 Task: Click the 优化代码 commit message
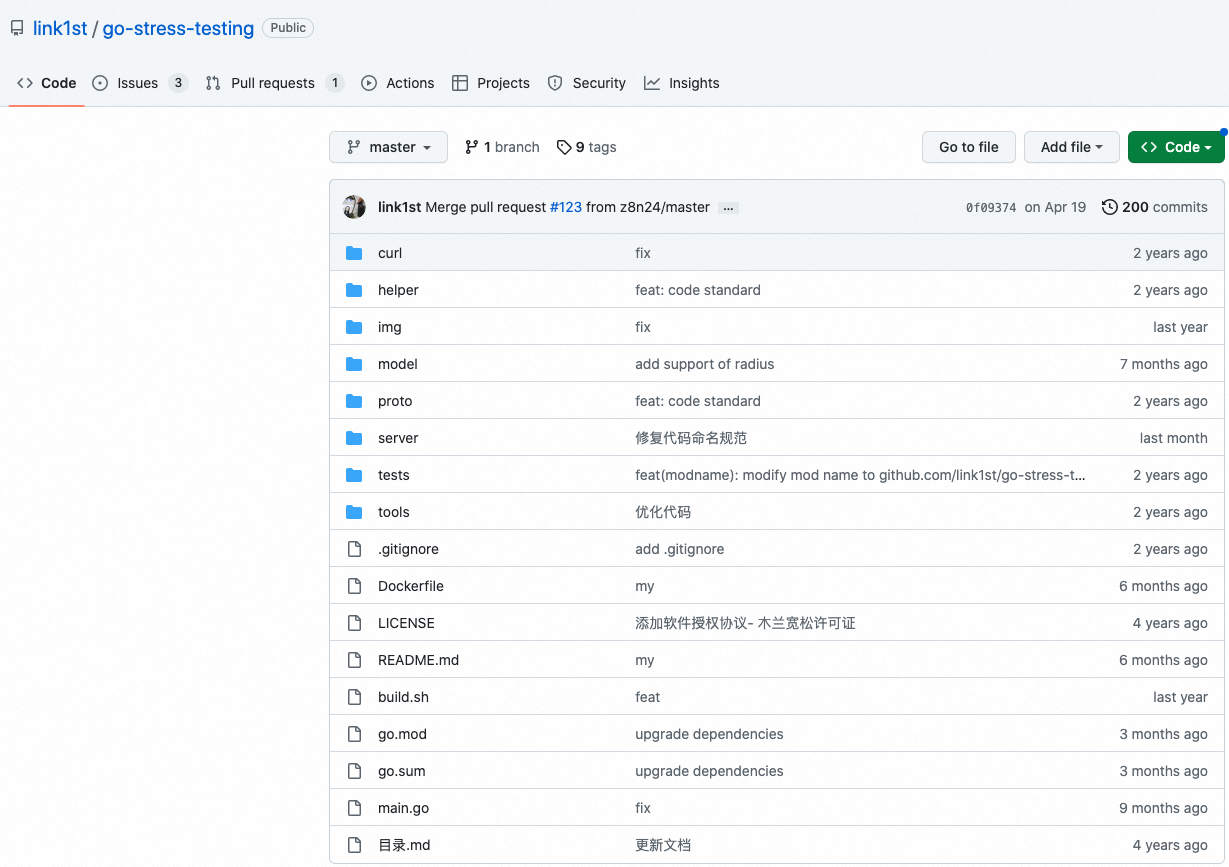[x=663, y=512]
